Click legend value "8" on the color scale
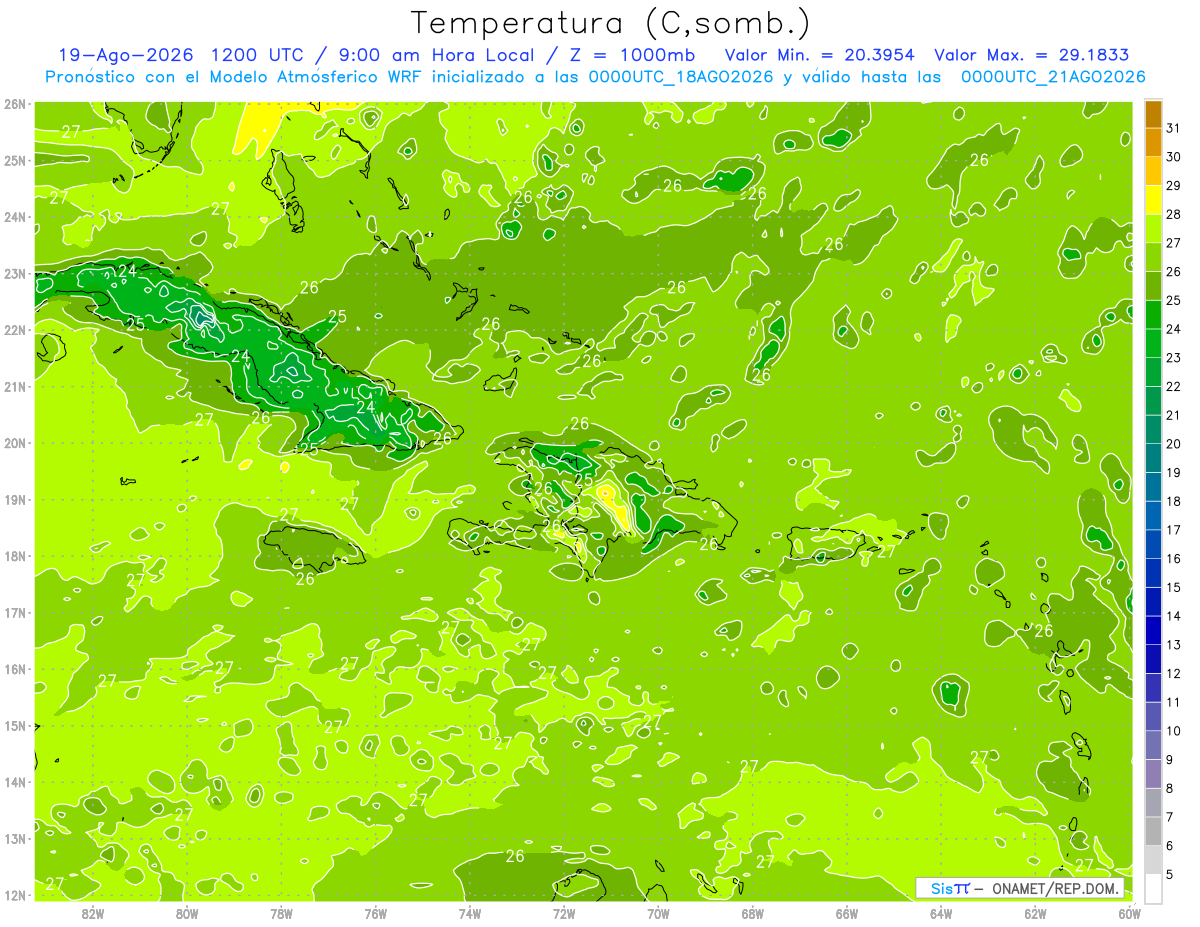 coord(1170,788)
